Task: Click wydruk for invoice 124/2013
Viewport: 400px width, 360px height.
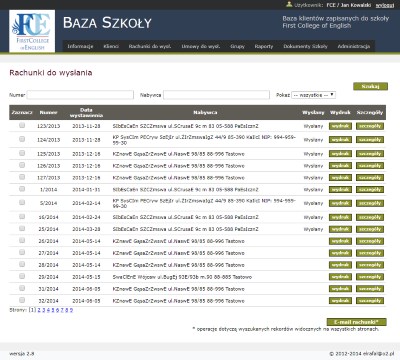Action: pos(340,140)
